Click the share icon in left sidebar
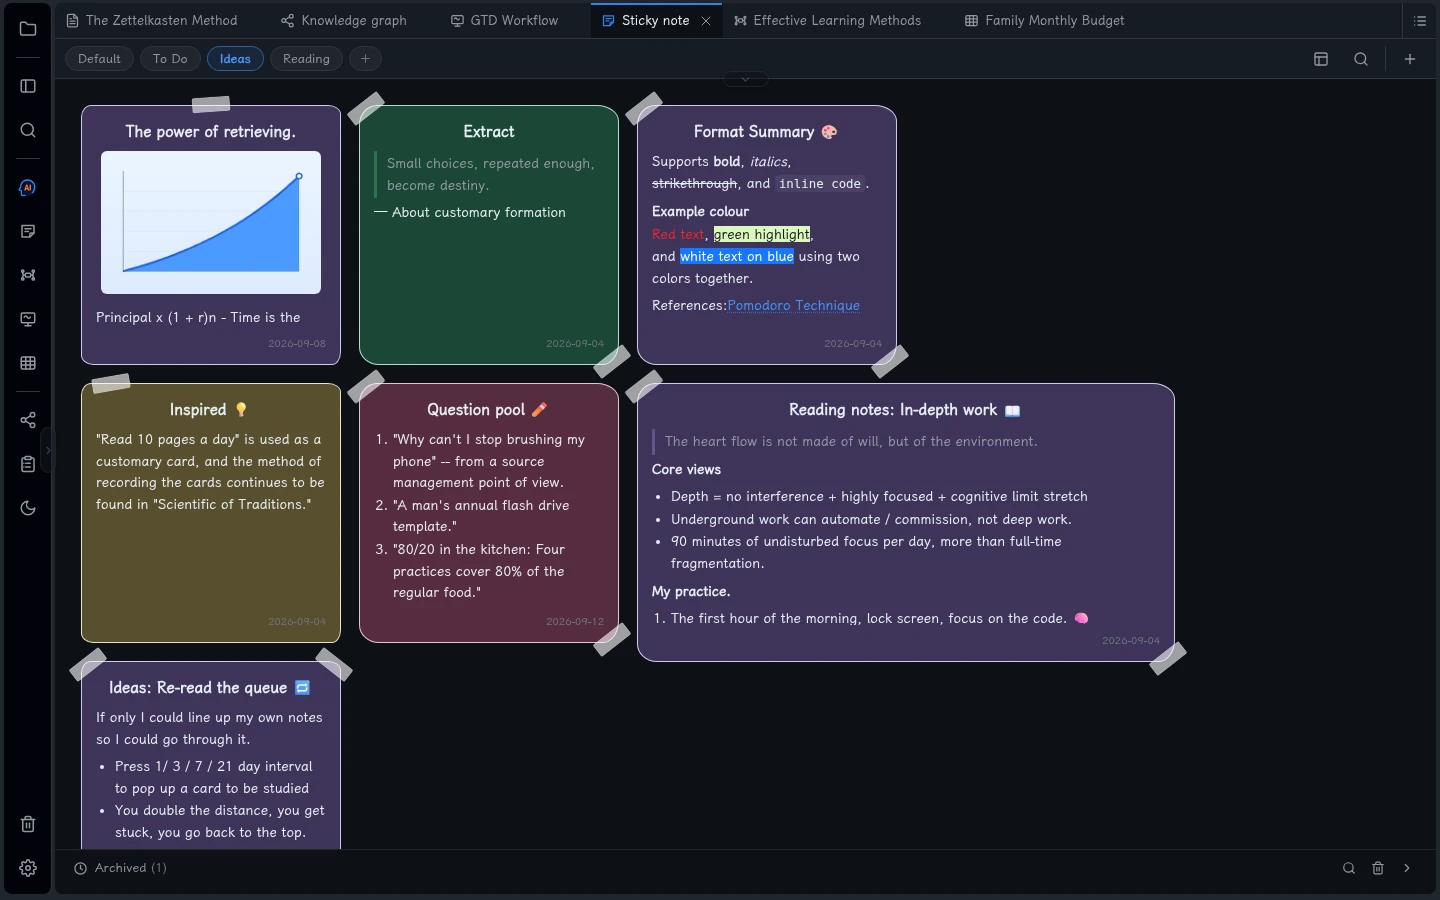This screenshot has width=1440, height=900. (28, 420)
